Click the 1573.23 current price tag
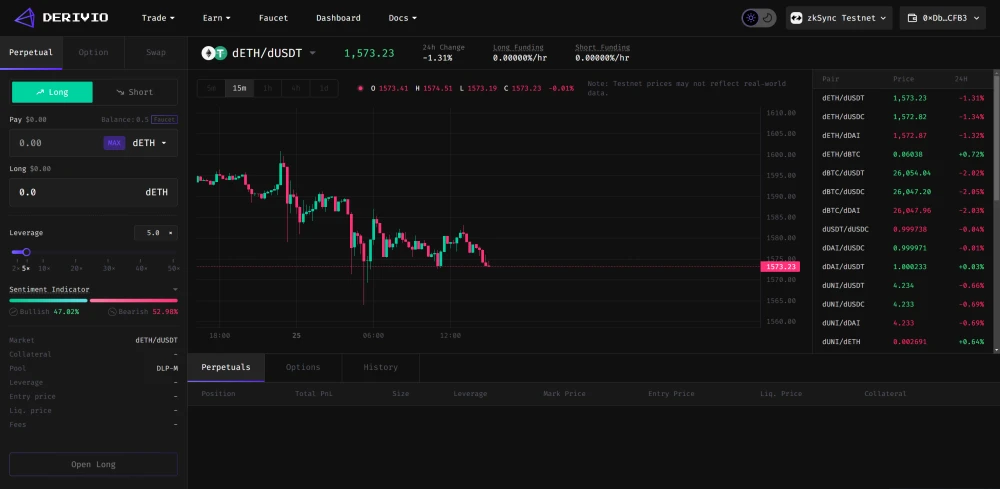The image size is (1000, 489). pos(780,266)
